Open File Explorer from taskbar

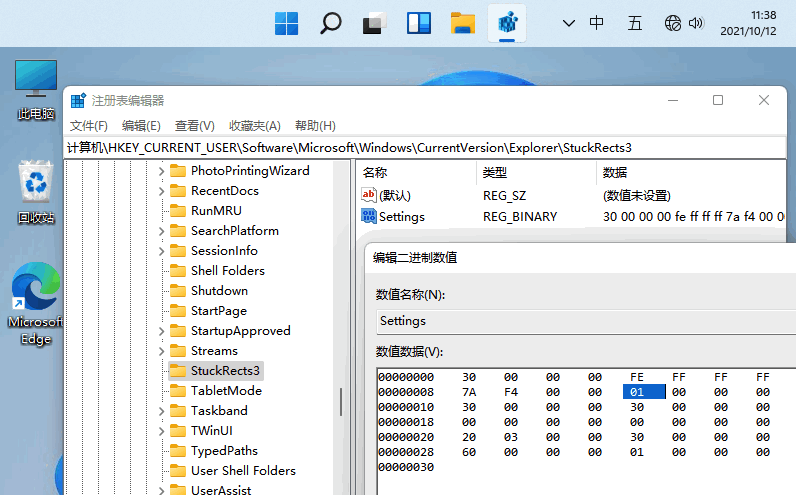pos(463,23)
